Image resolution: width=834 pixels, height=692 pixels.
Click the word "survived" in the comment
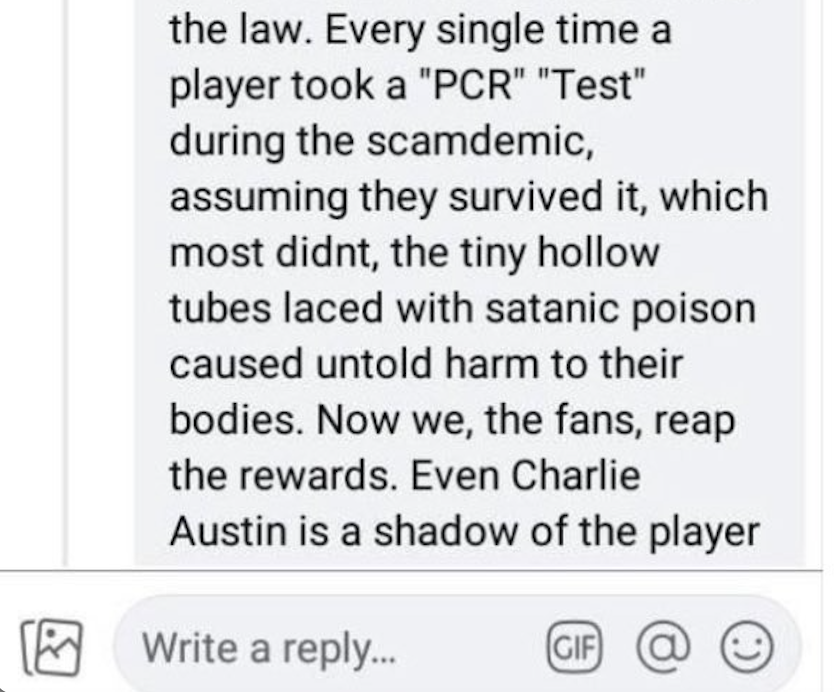pyautogui.click(x=524, y=197)
